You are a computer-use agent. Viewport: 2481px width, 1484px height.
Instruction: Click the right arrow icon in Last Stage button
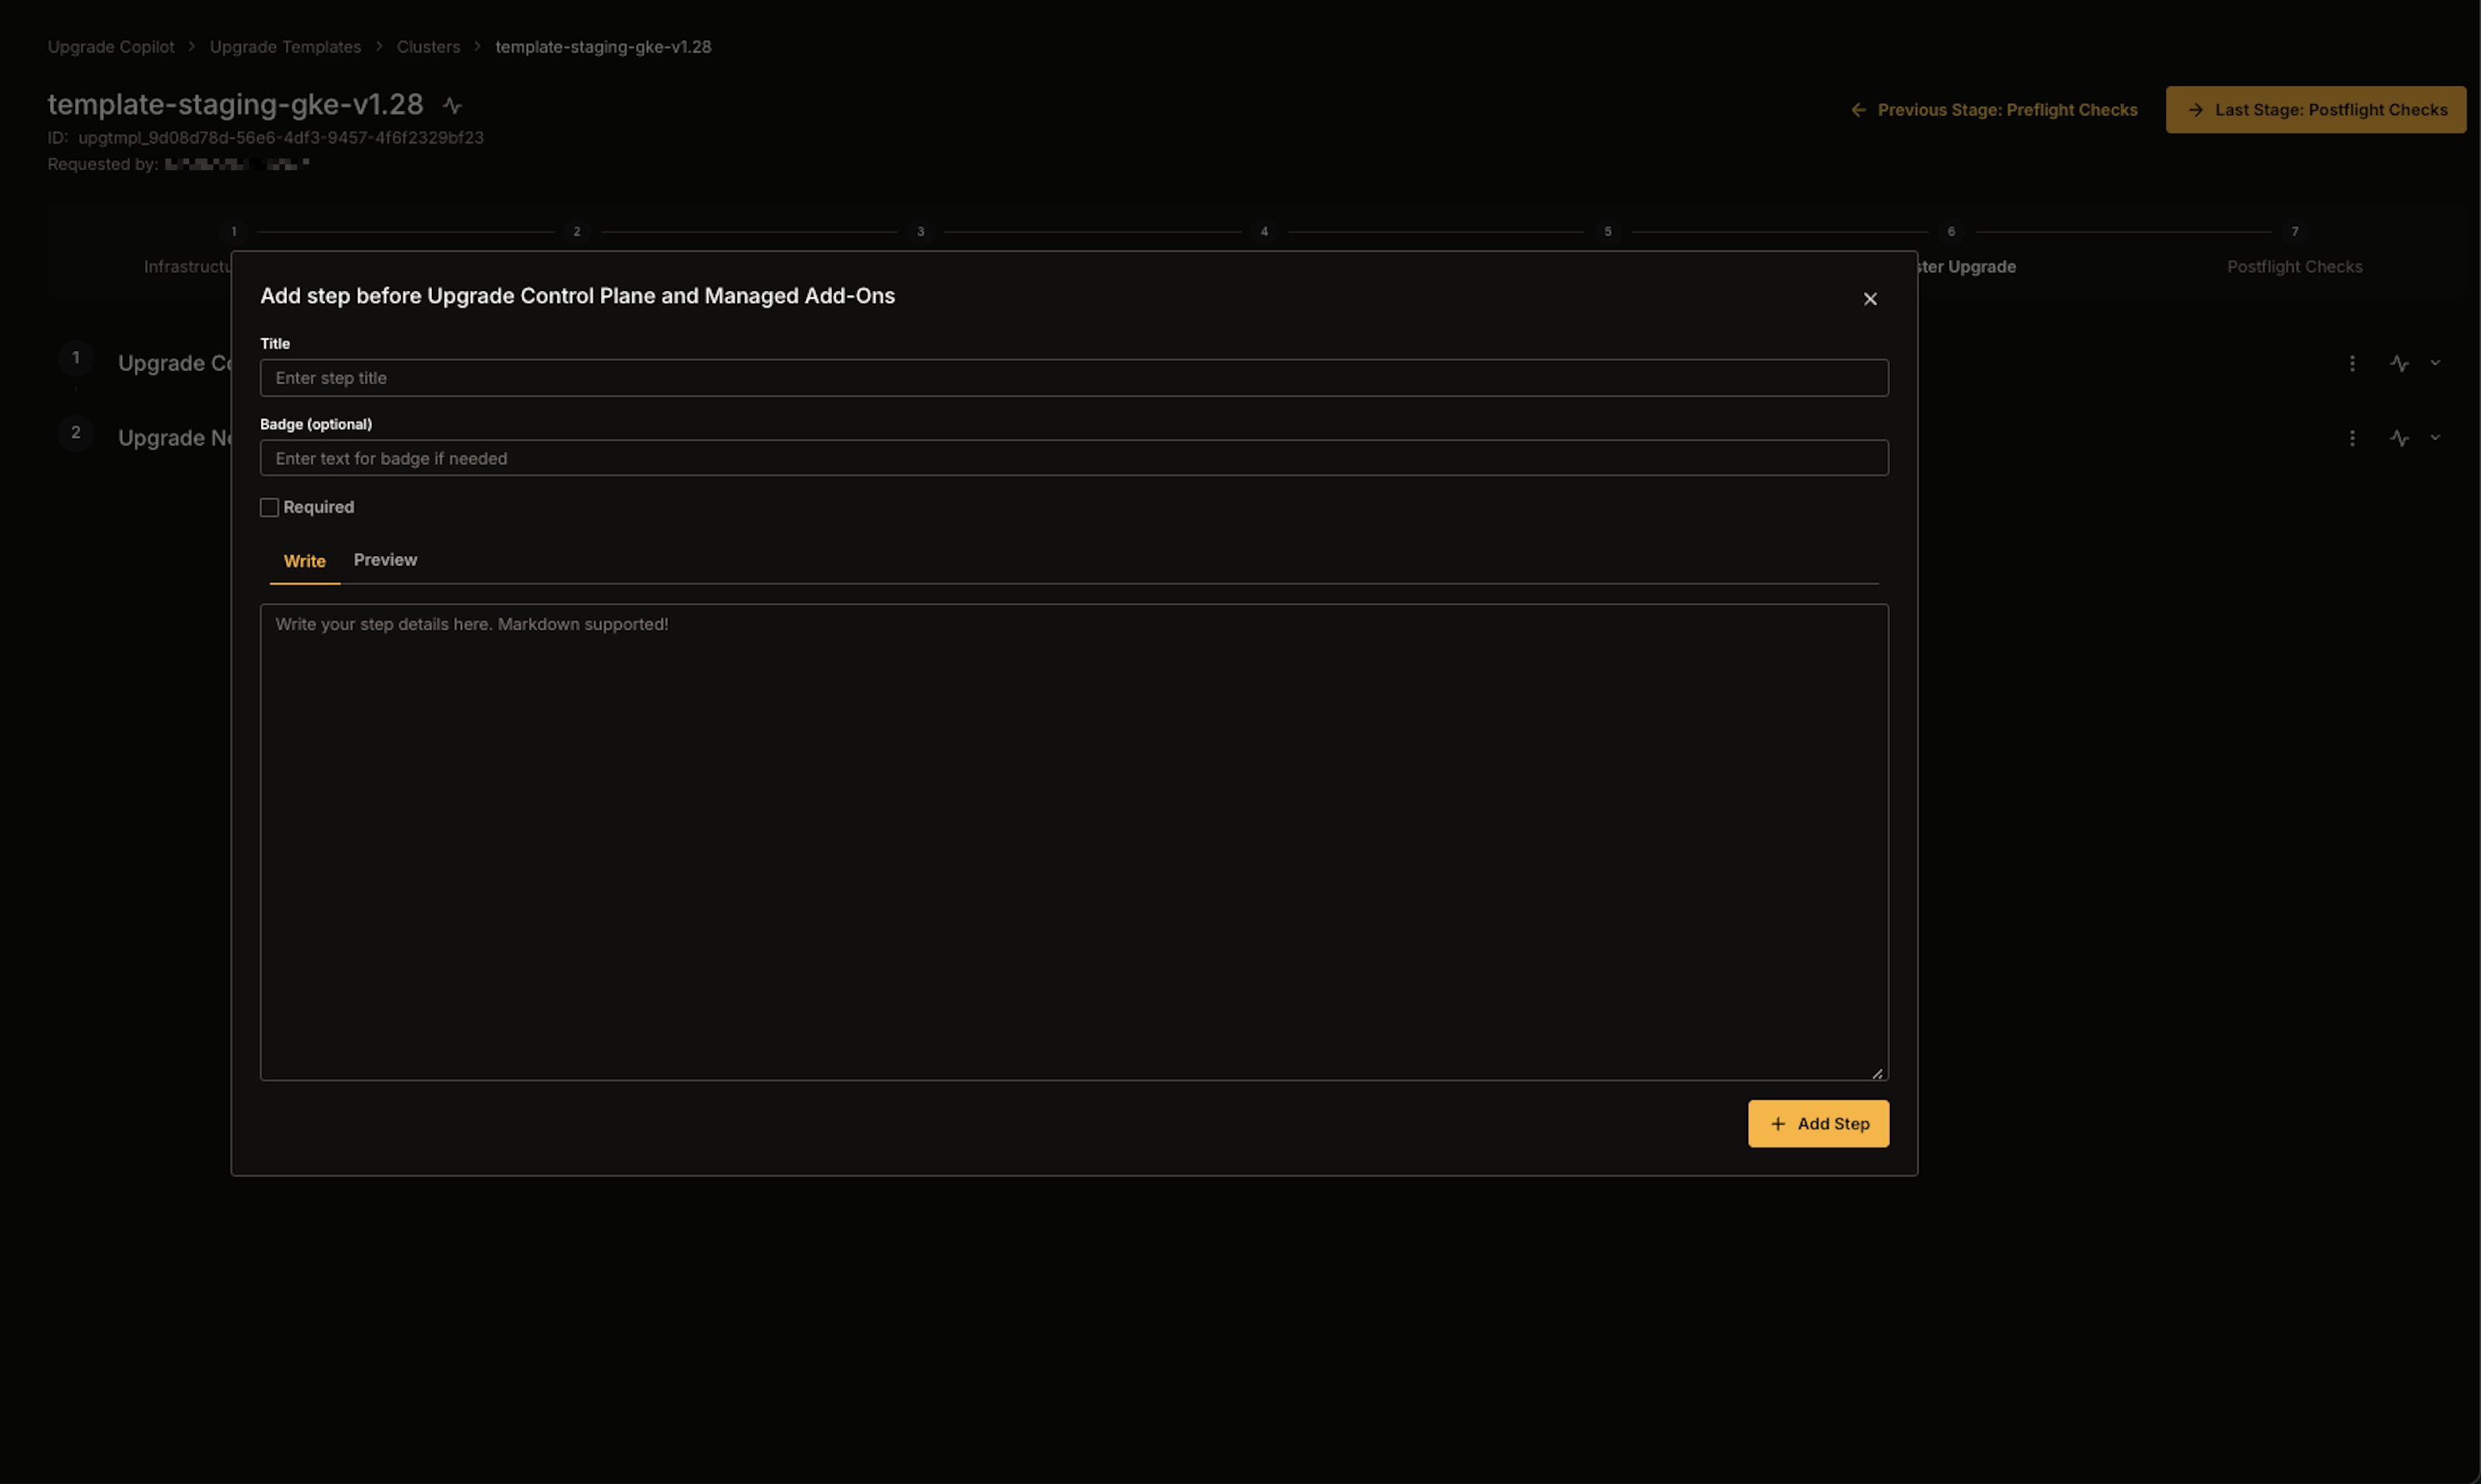pyautogui.click(x=2196, y=109)
